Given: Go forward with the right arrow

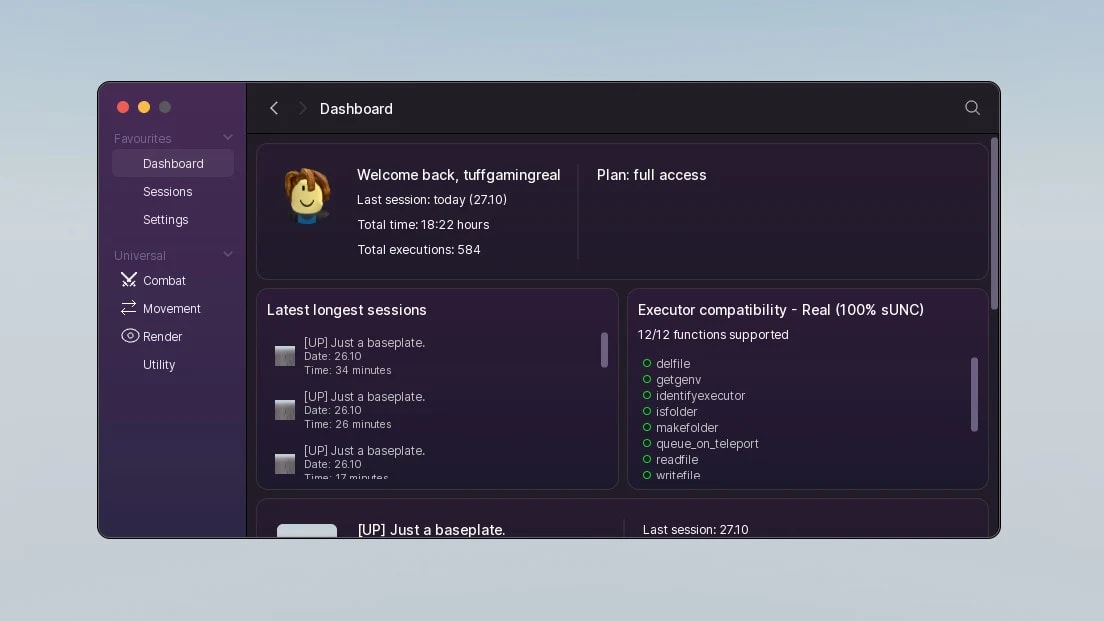Looking at the screenshot, I should coord(302,108).
